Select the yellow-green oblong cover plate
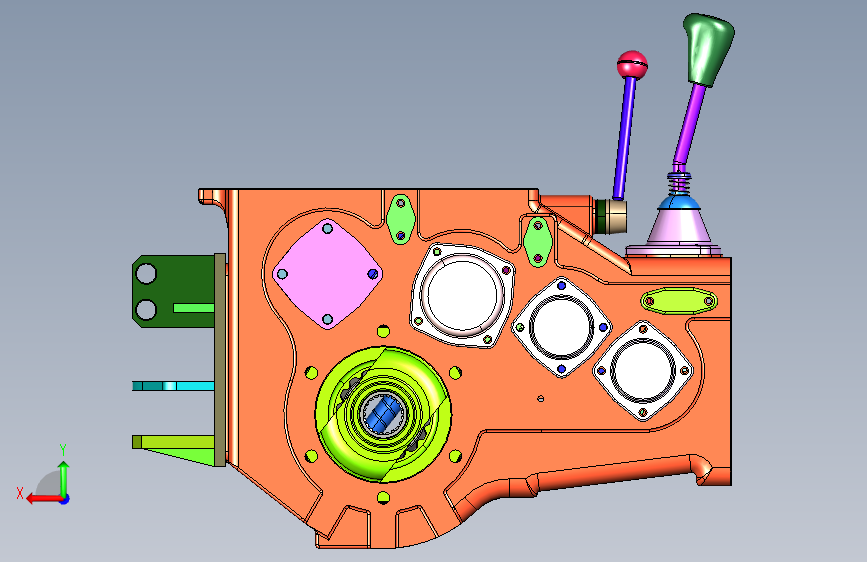867x562 pixels. (x=679, y=301)
